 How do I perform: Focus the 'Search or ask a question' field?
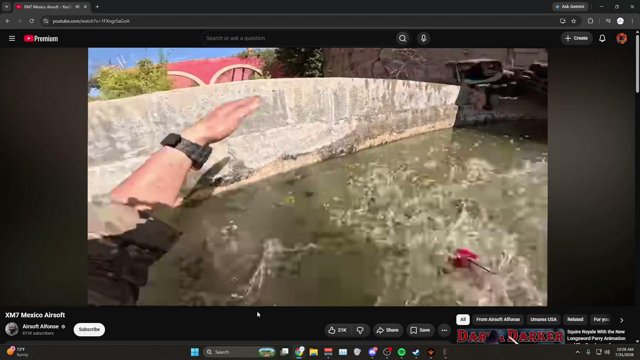298,38
